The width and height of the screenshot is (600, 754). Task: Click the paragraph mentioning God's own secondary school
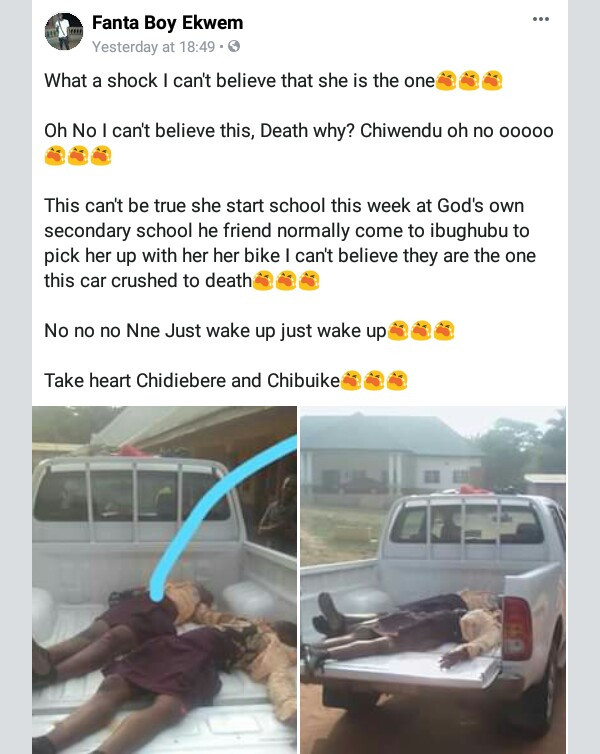click(290, 243)
